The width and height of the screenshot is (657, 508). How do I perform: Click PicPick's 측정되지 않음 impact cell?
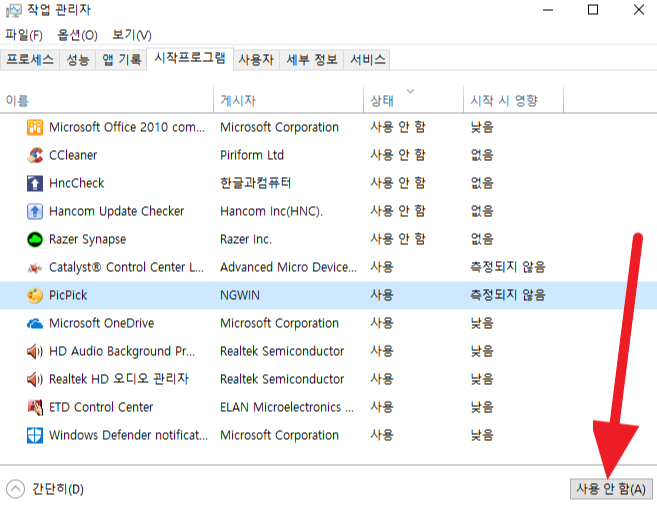(x=507, y=295)
